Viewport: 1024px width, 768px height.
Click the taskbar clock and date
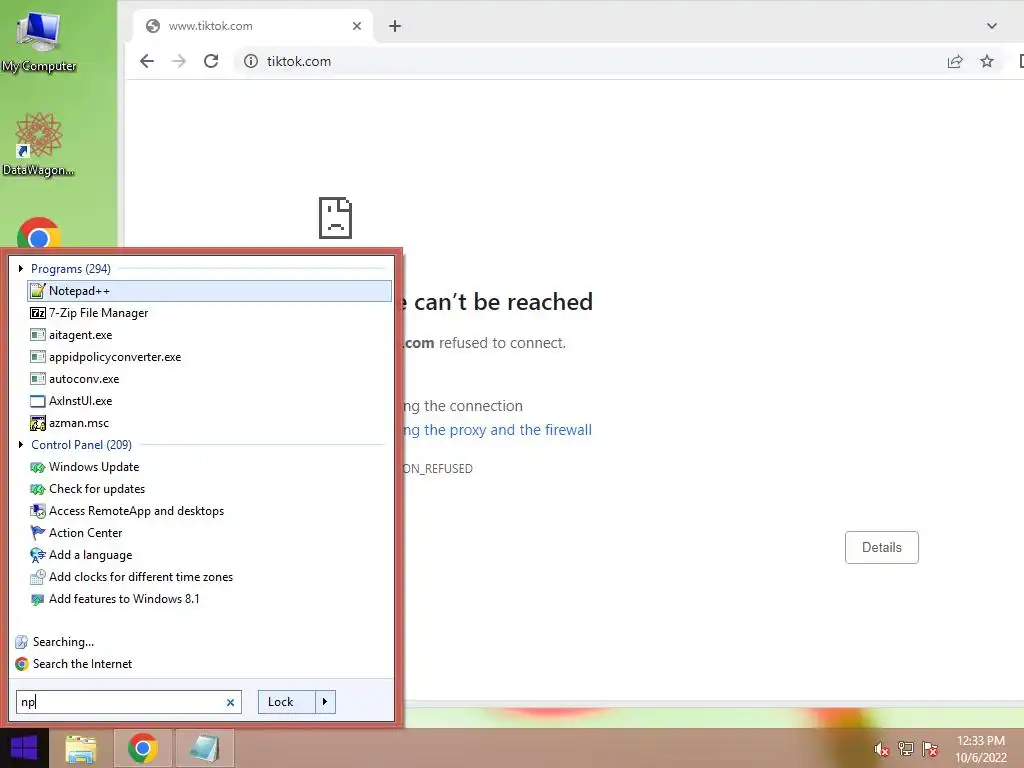click(x=981, y=749)
